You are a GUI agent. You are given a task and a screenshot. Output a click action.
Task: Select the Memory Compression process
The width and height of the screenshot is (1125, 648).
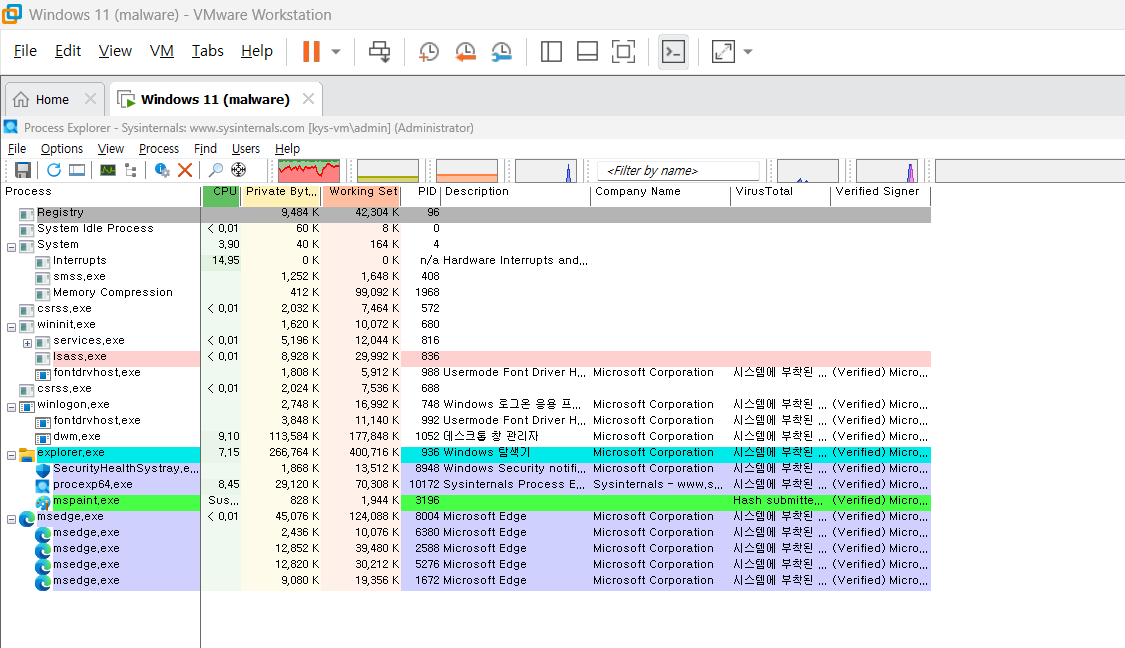113,293
